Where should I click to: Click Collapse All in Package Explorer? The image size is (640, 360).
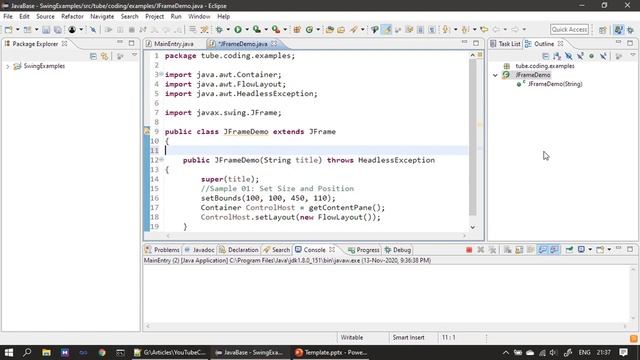click(93, 56)
